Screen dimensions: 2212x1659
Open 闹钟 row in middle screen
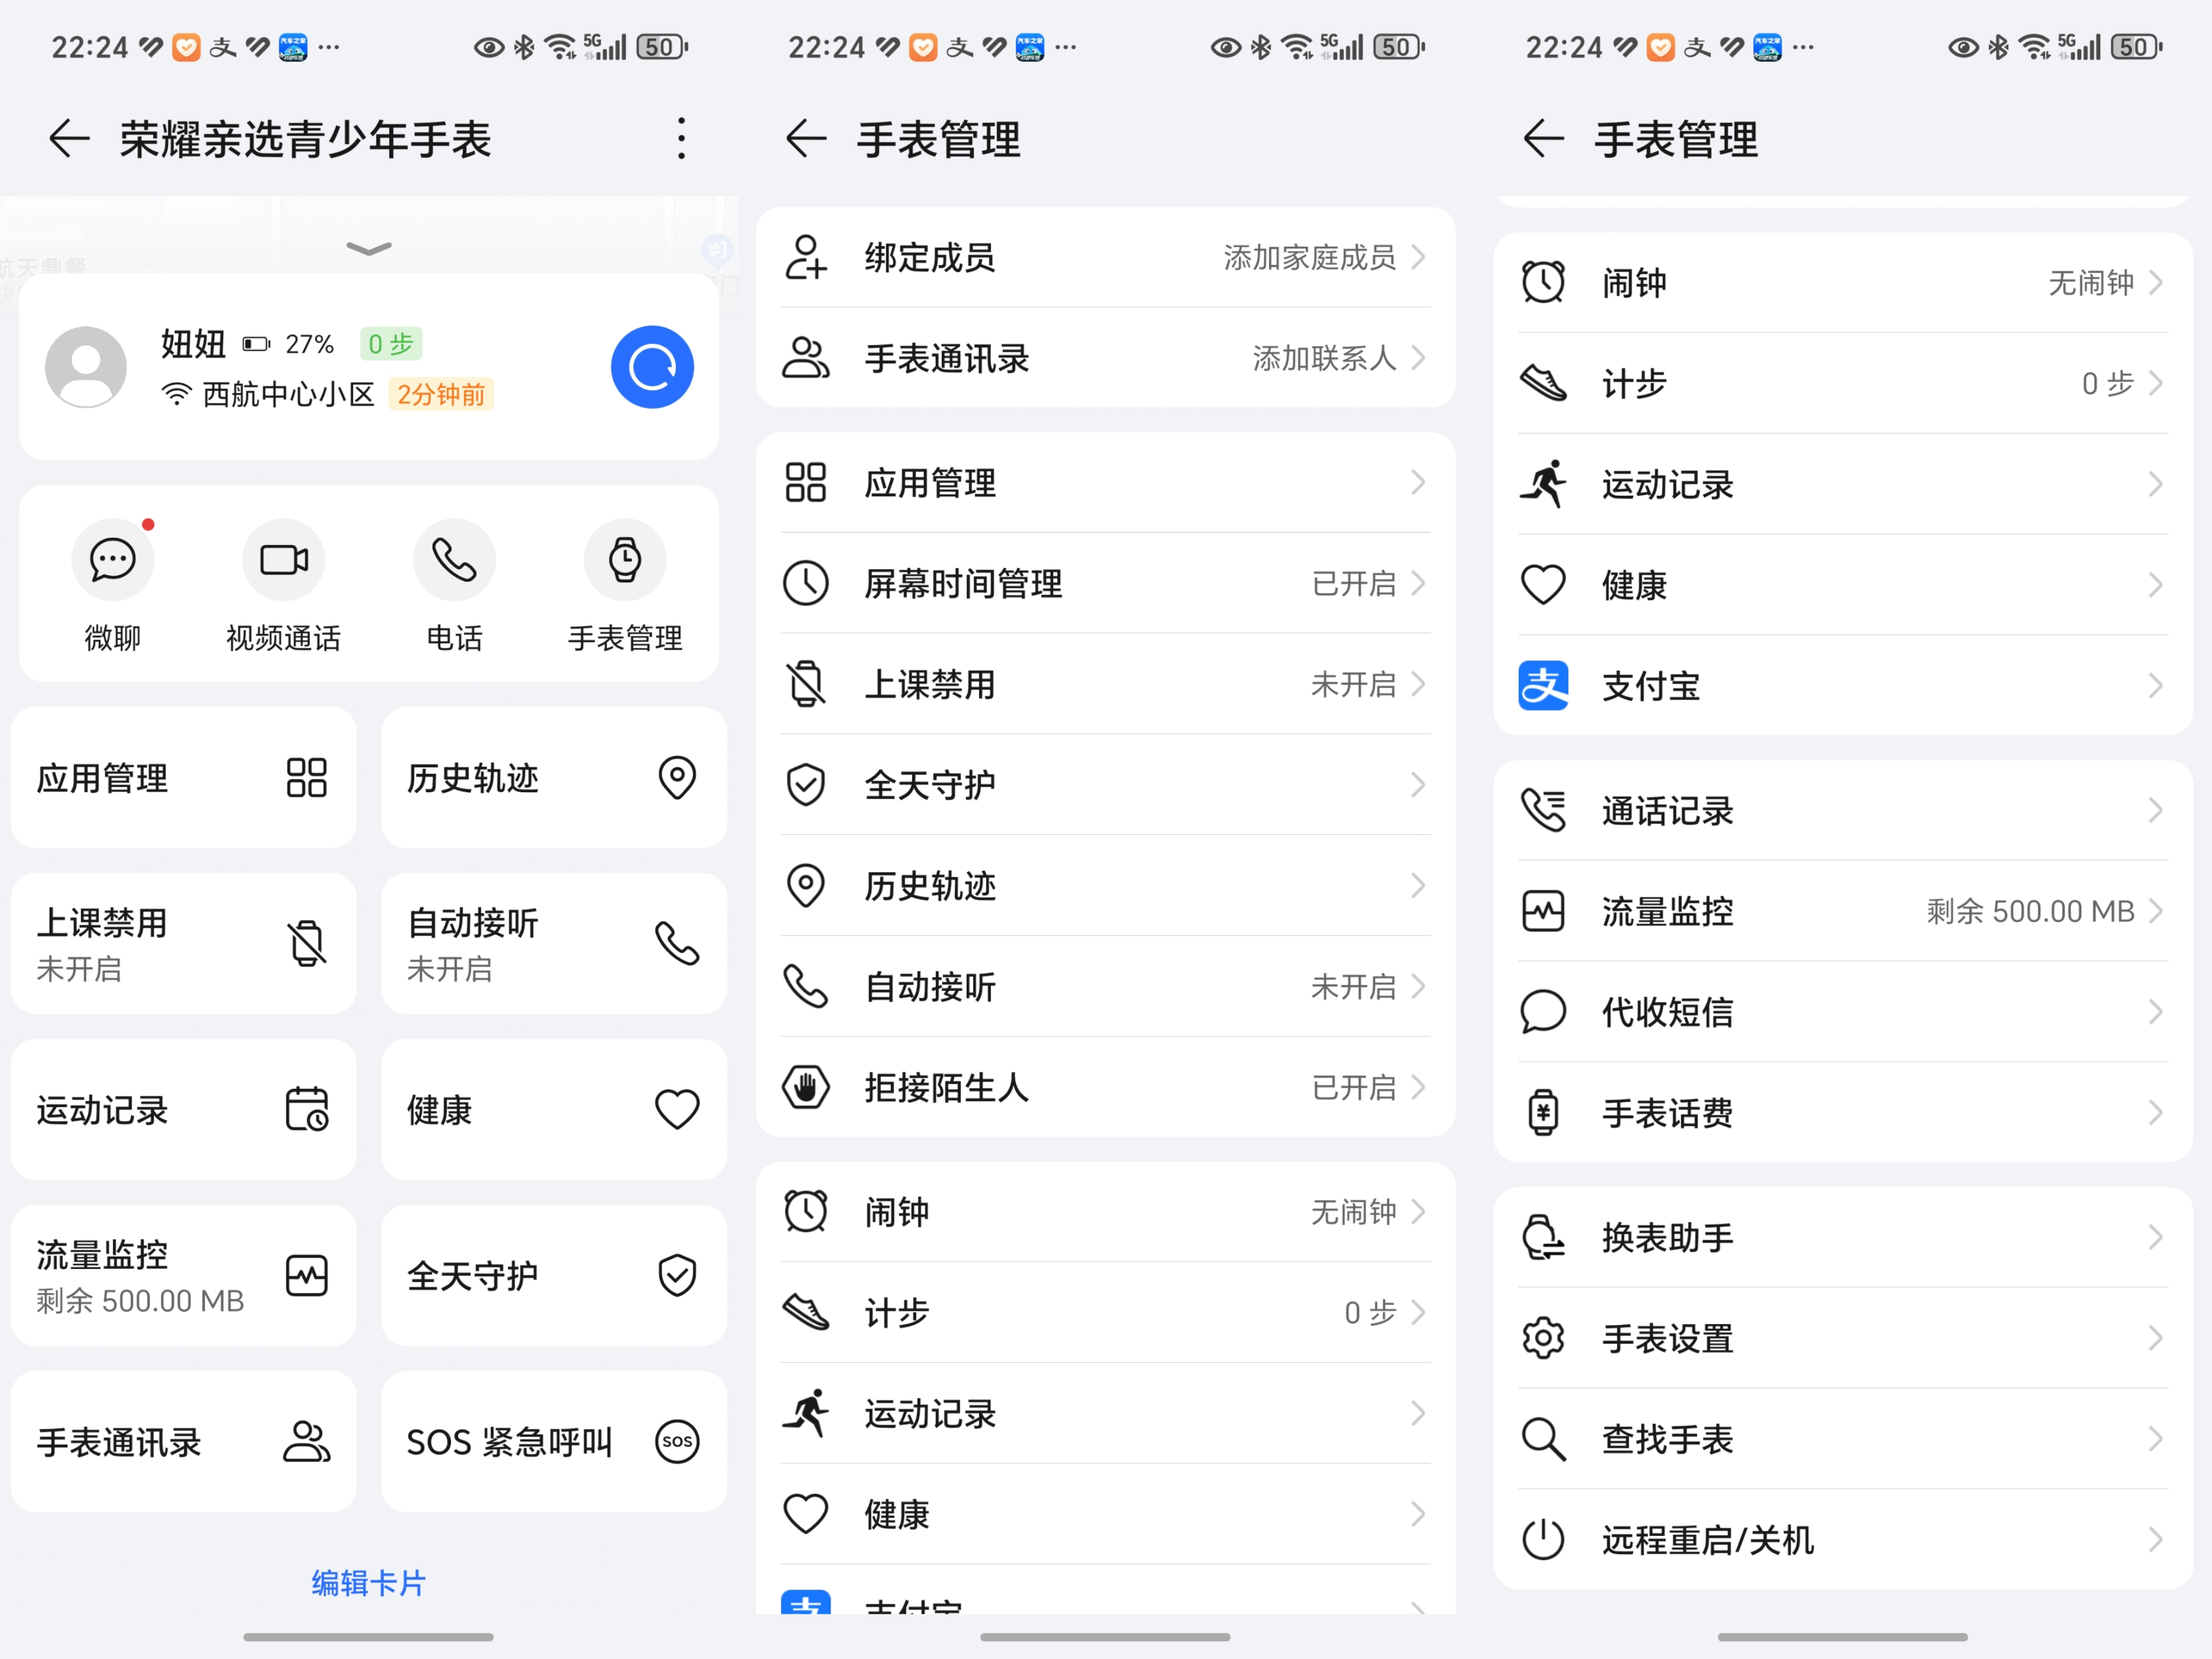tap(1106, 1212)
